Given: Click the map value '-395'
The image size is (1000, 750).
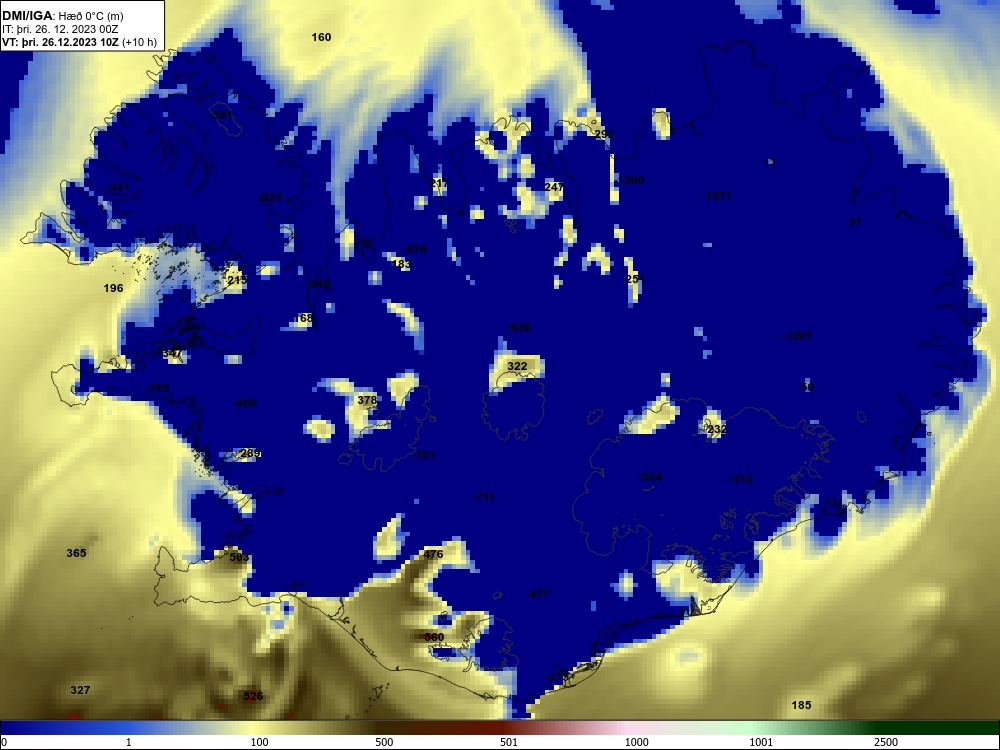Looking at the screenshot, I should tap(158, 388).
